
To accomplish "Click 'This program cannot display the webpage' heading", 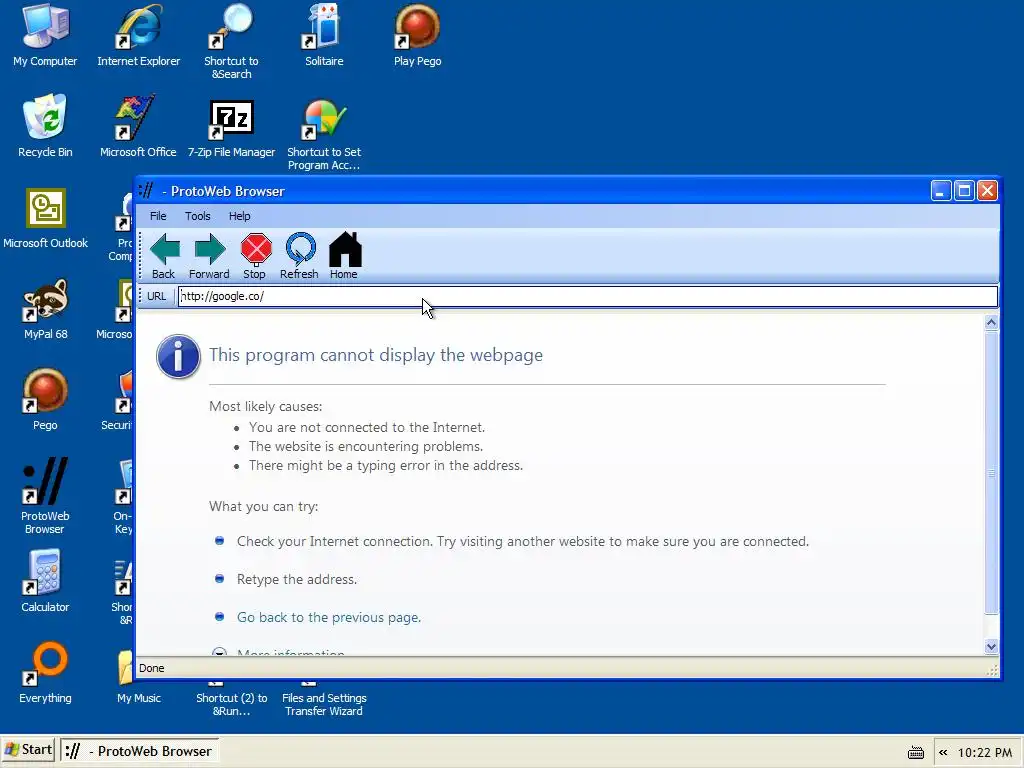I will [376, 355].
